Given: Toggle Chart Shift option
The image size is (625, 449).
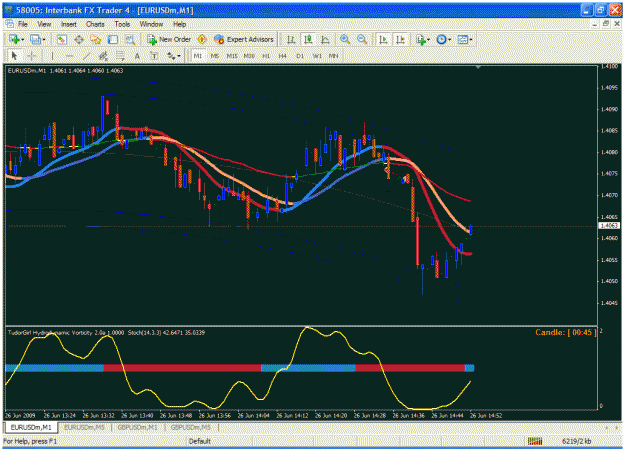Looking at the screenshot, I should tap(400, 39).
